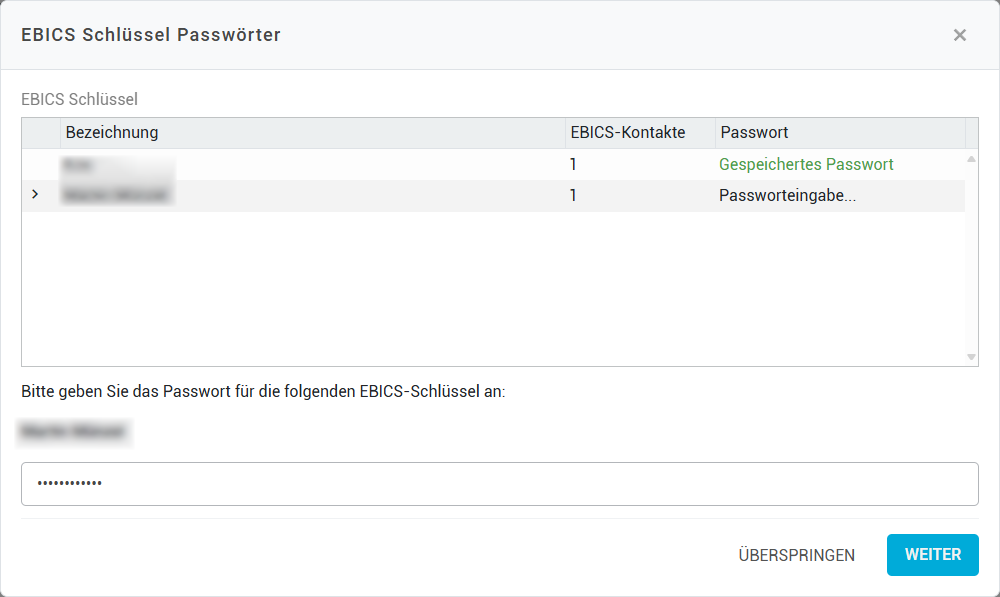Click empty row-indicator column header
1000x597 pixels.
tap(41, 133)
